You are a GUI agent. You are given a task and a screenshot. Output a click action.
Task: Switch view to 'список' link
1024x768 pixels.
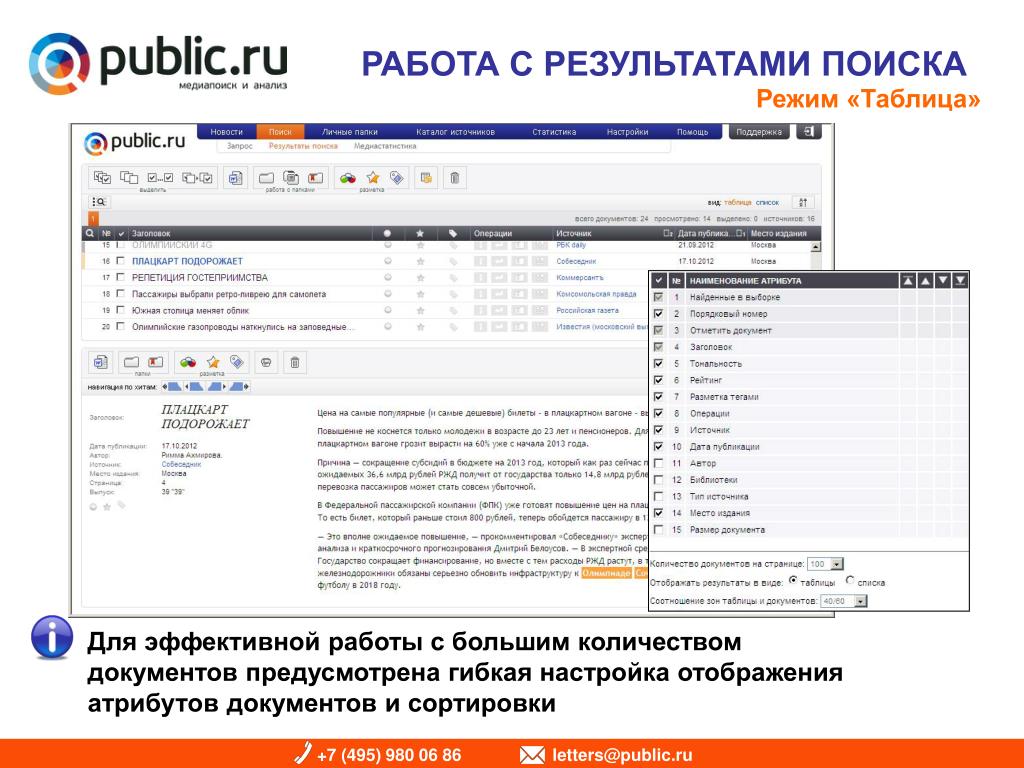pos(767,202)
